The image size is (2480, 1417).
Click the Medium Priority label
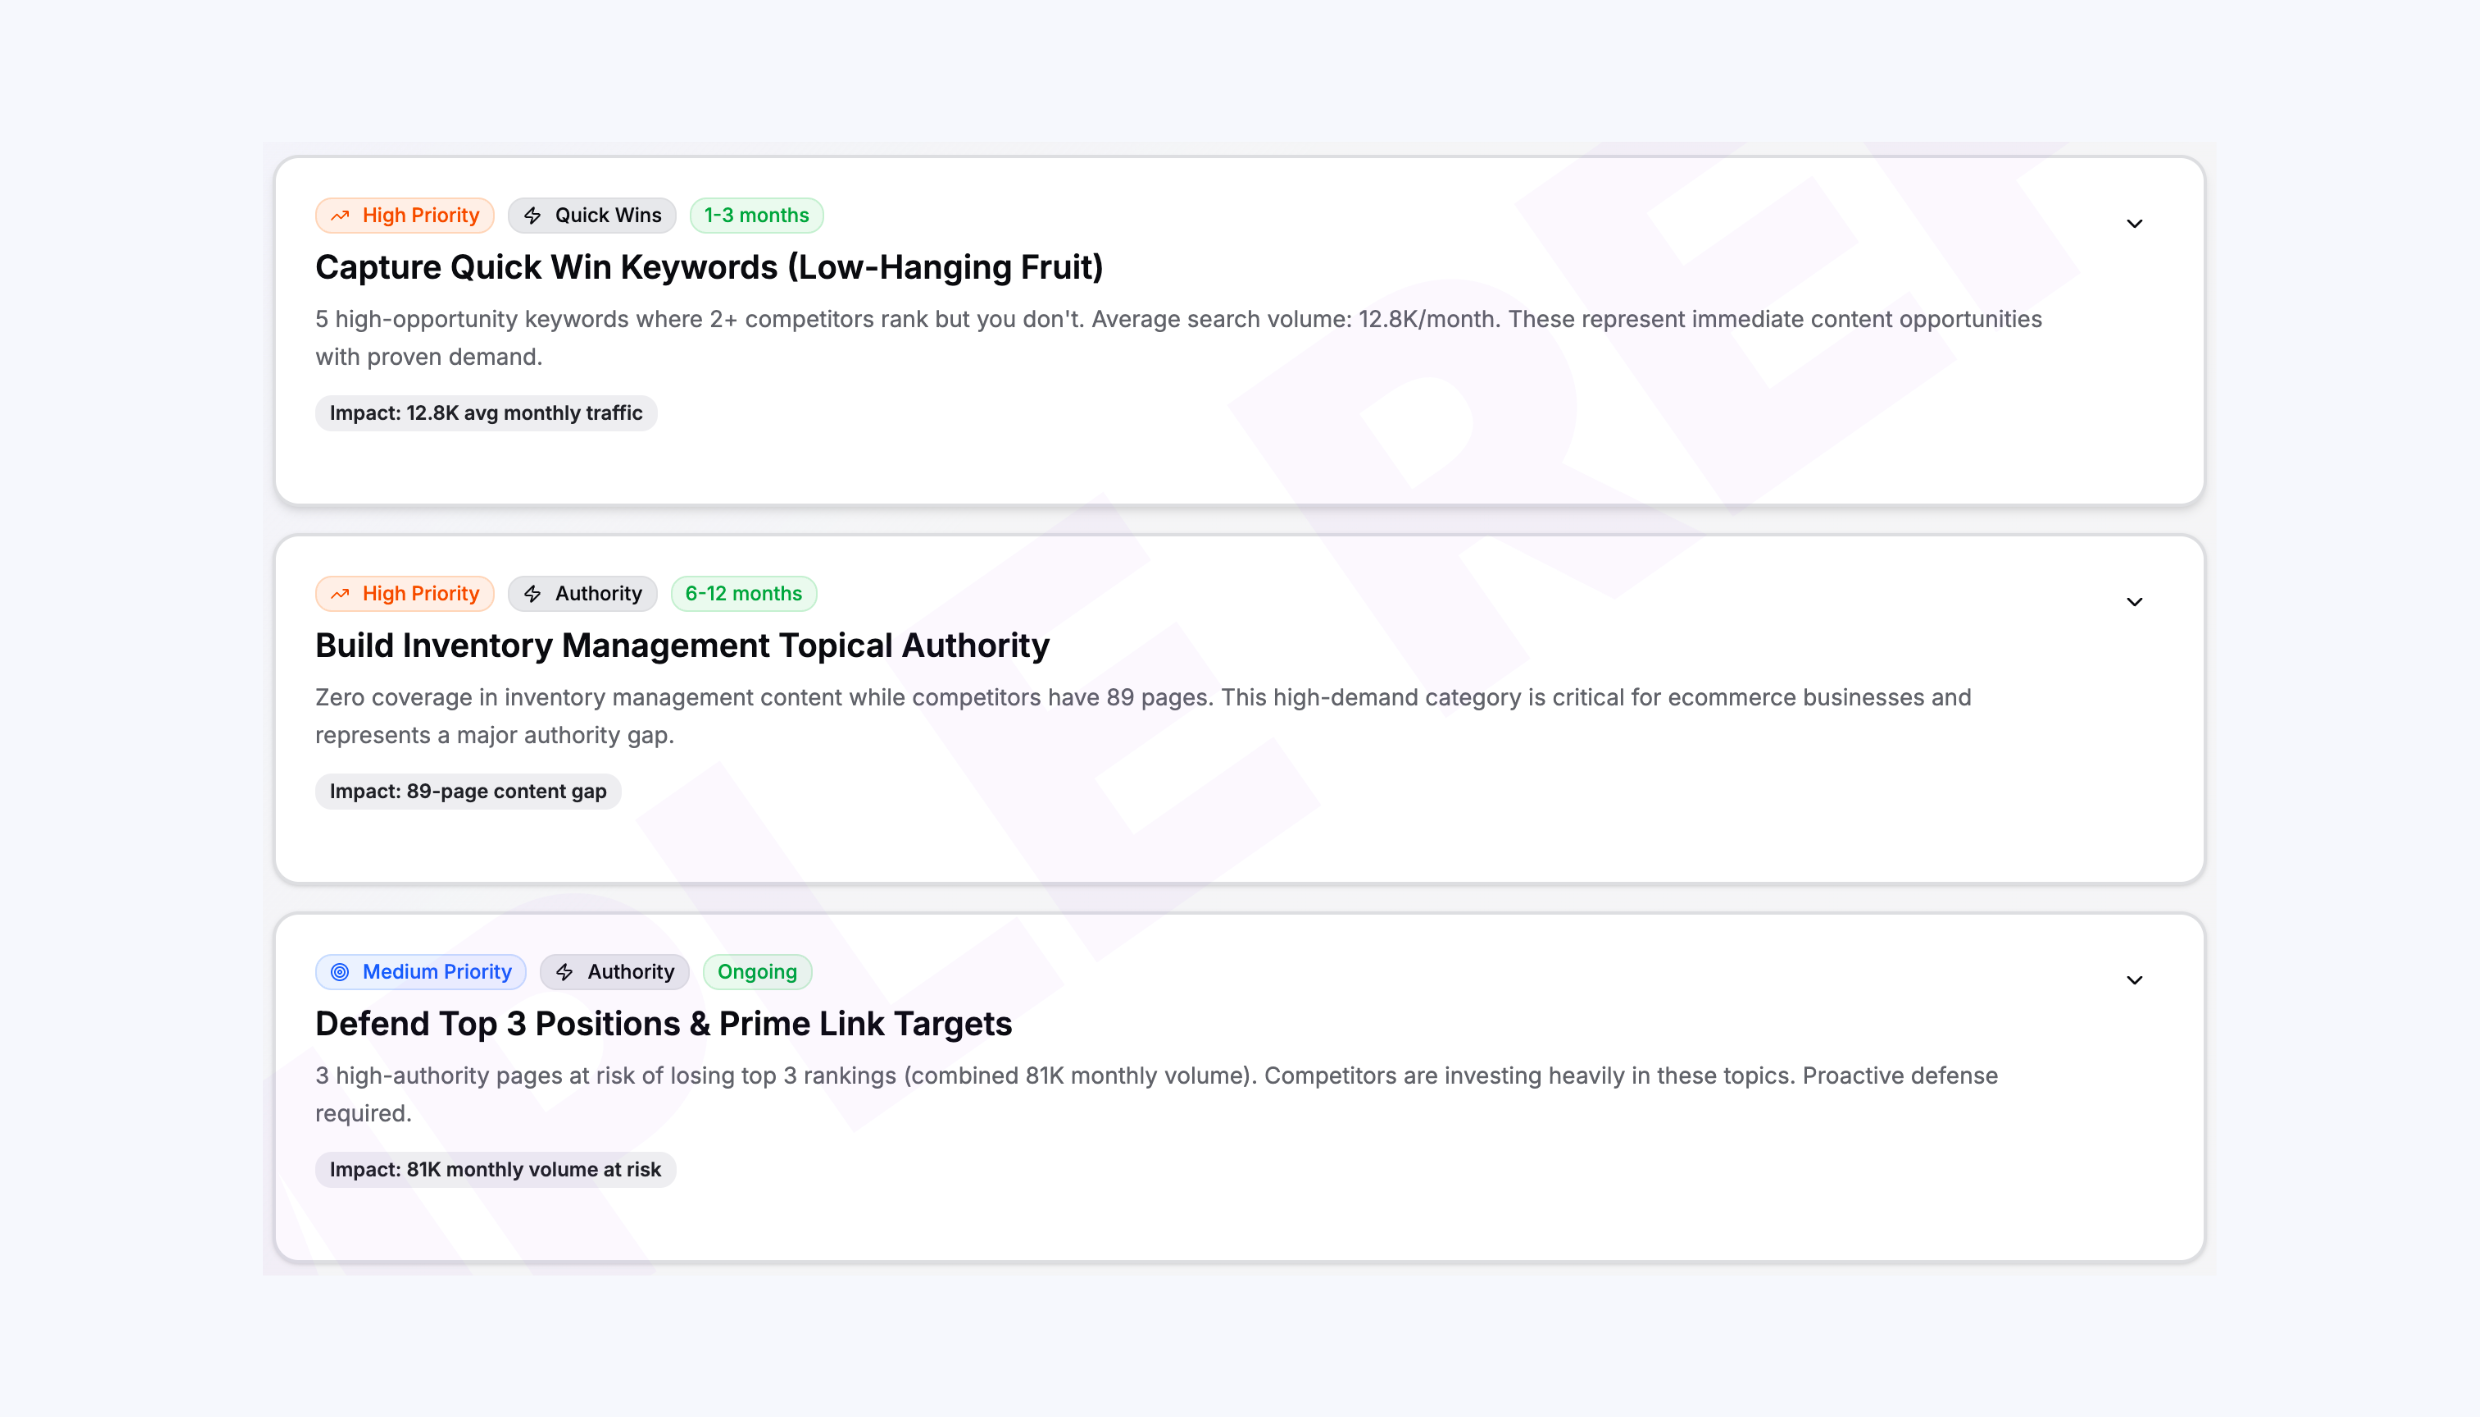pyautogui.click(x=436, y=972)
